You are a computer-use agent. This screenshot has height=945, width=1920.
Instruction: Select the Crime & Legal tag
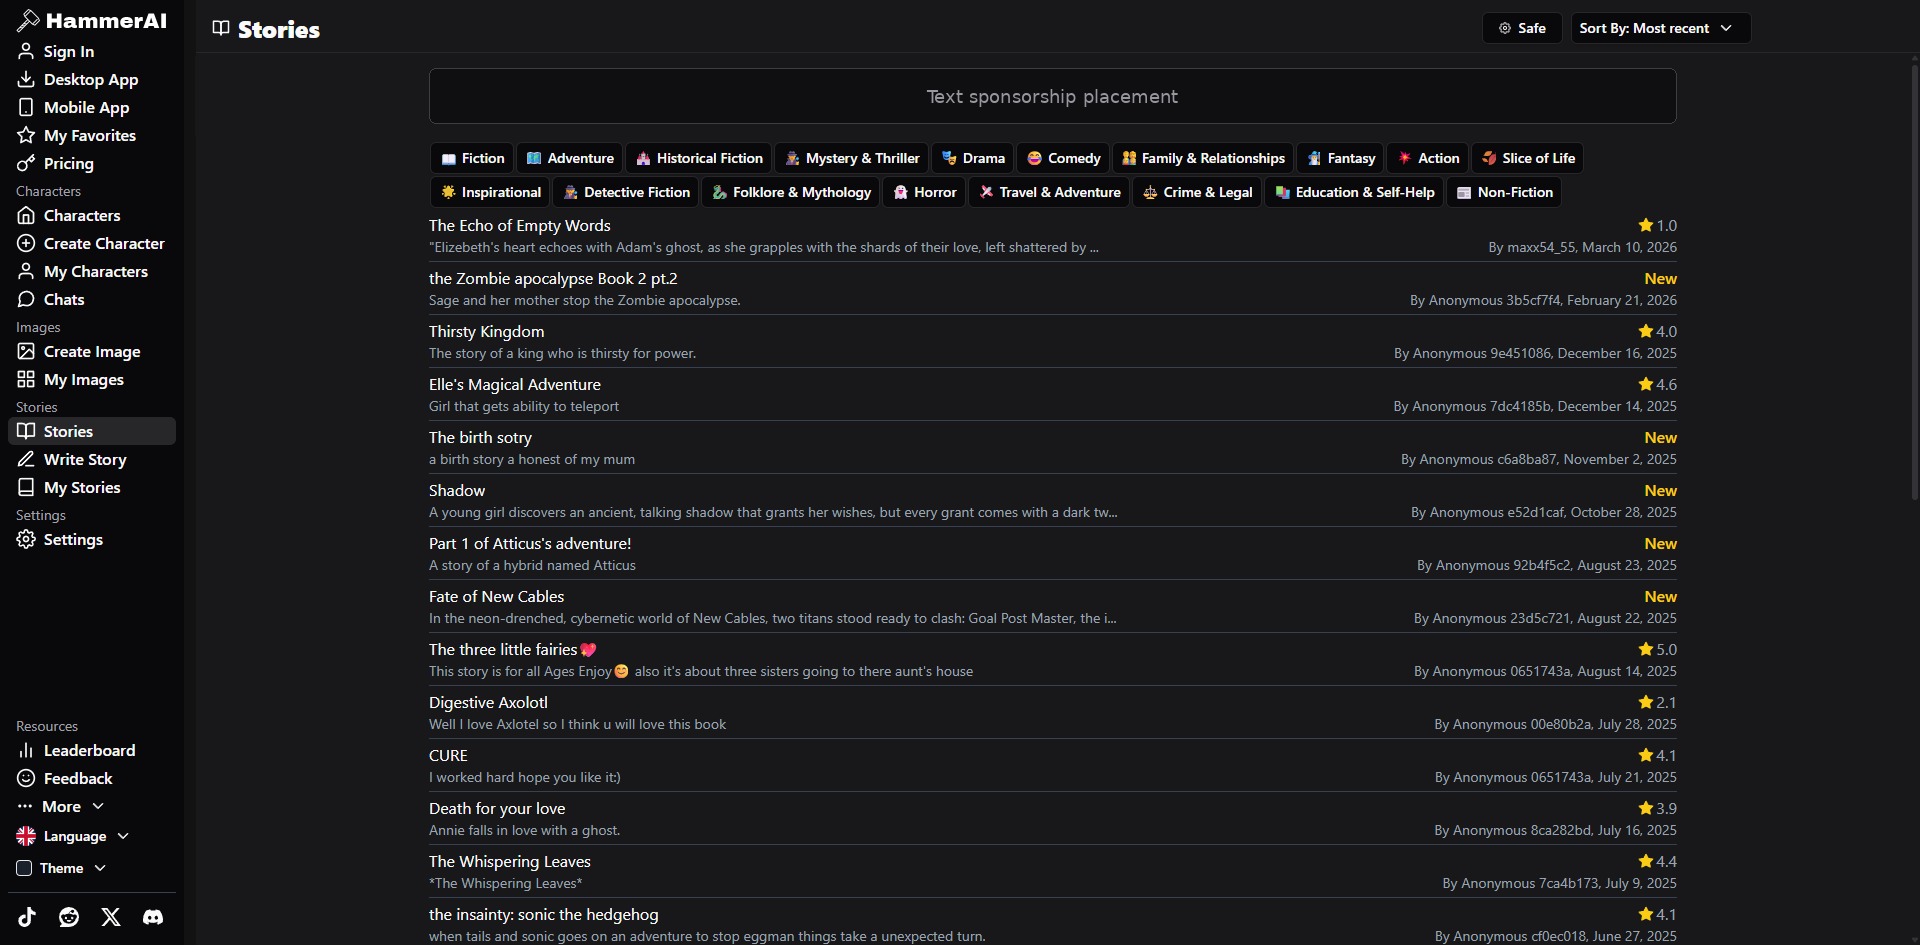pyautogui.click(x=1197, y=192)
